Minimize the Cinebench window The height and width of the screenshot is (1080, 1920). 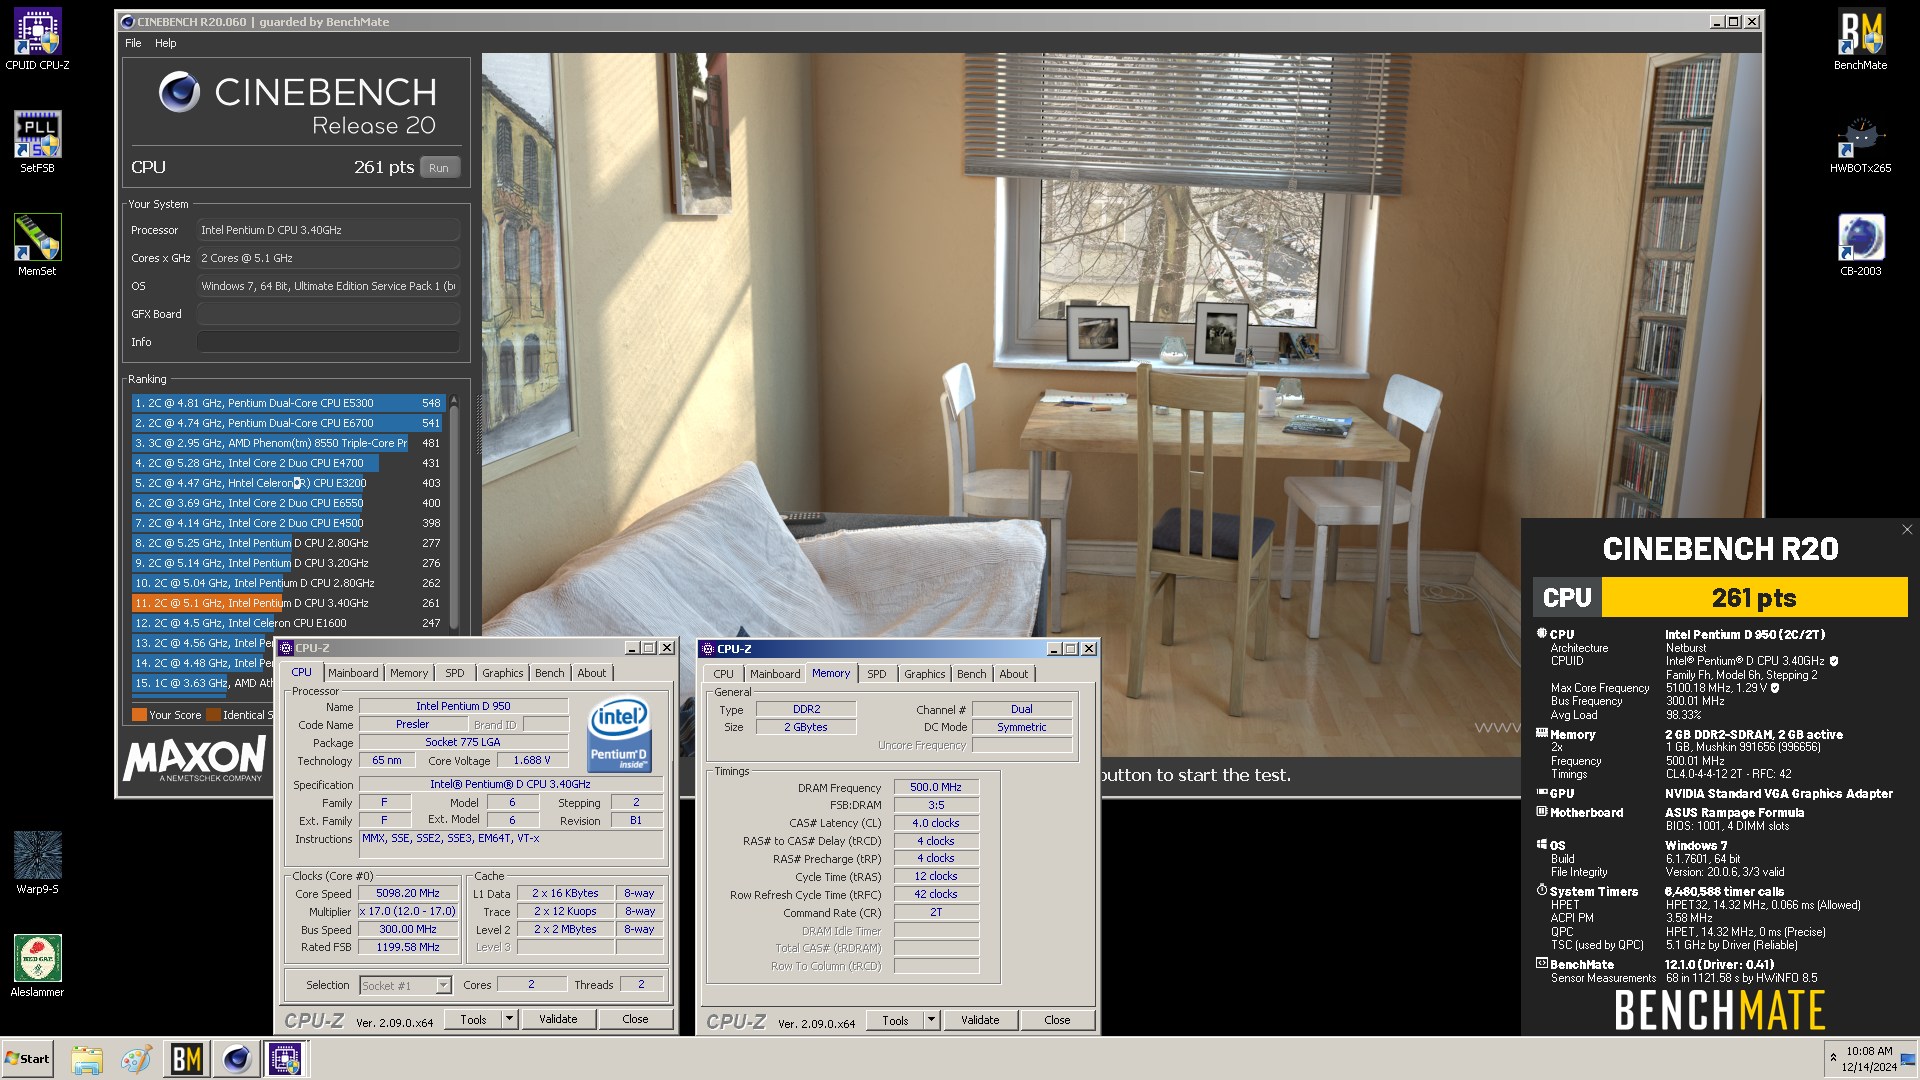point(1717,22)
